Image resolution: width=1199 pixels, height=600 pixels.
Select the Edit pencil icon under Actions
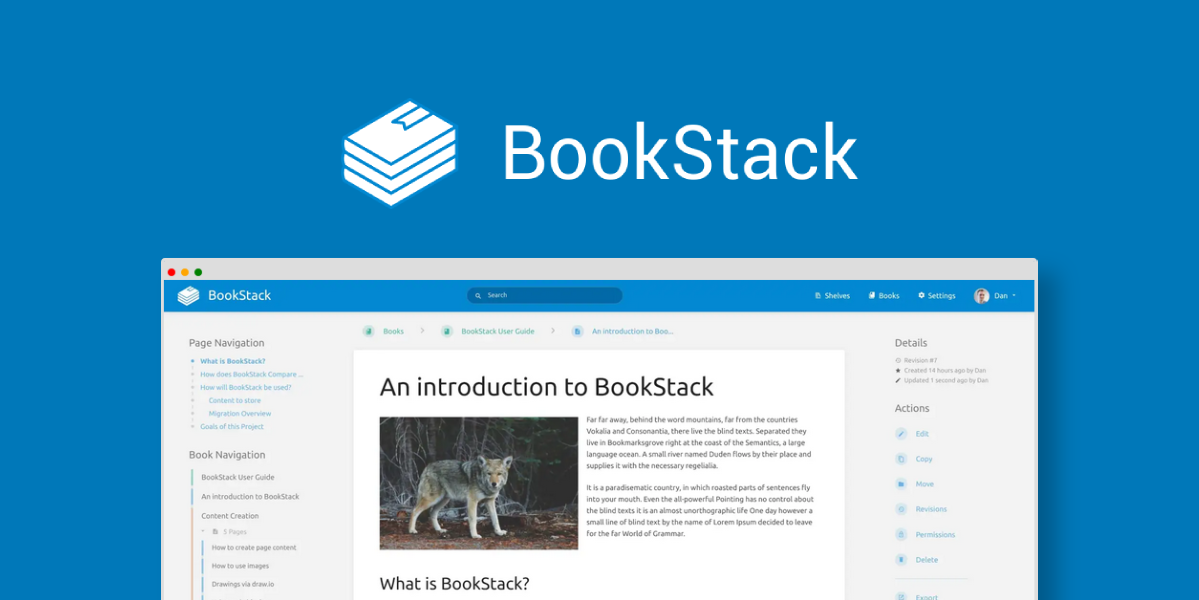900,433
